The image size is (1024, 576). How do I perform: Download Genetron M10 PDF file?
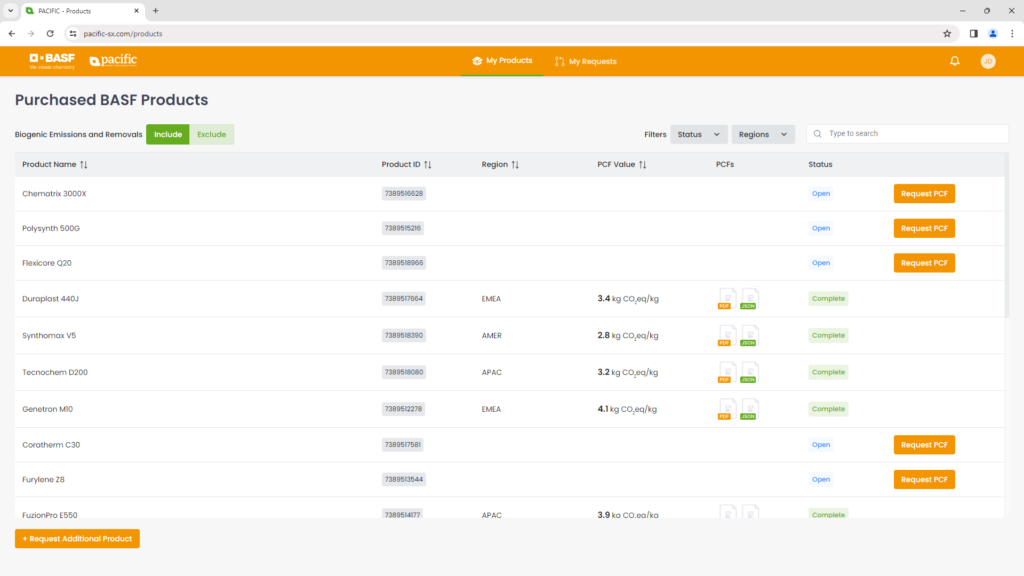point(727,409)
